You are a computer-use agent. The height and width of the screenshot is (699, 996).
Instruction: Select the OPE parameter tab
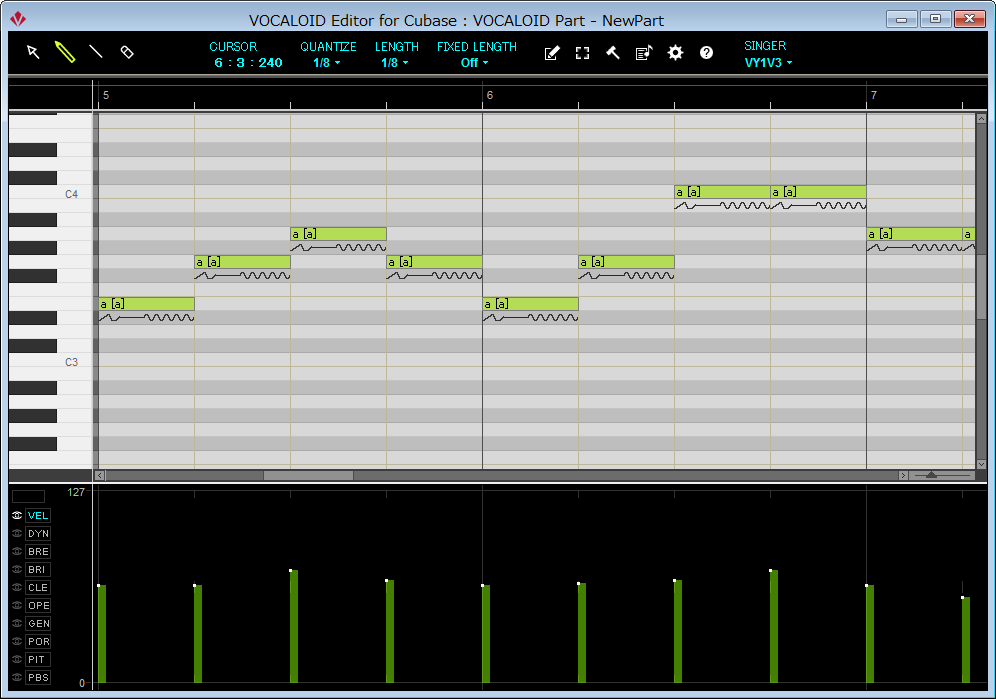38,606
